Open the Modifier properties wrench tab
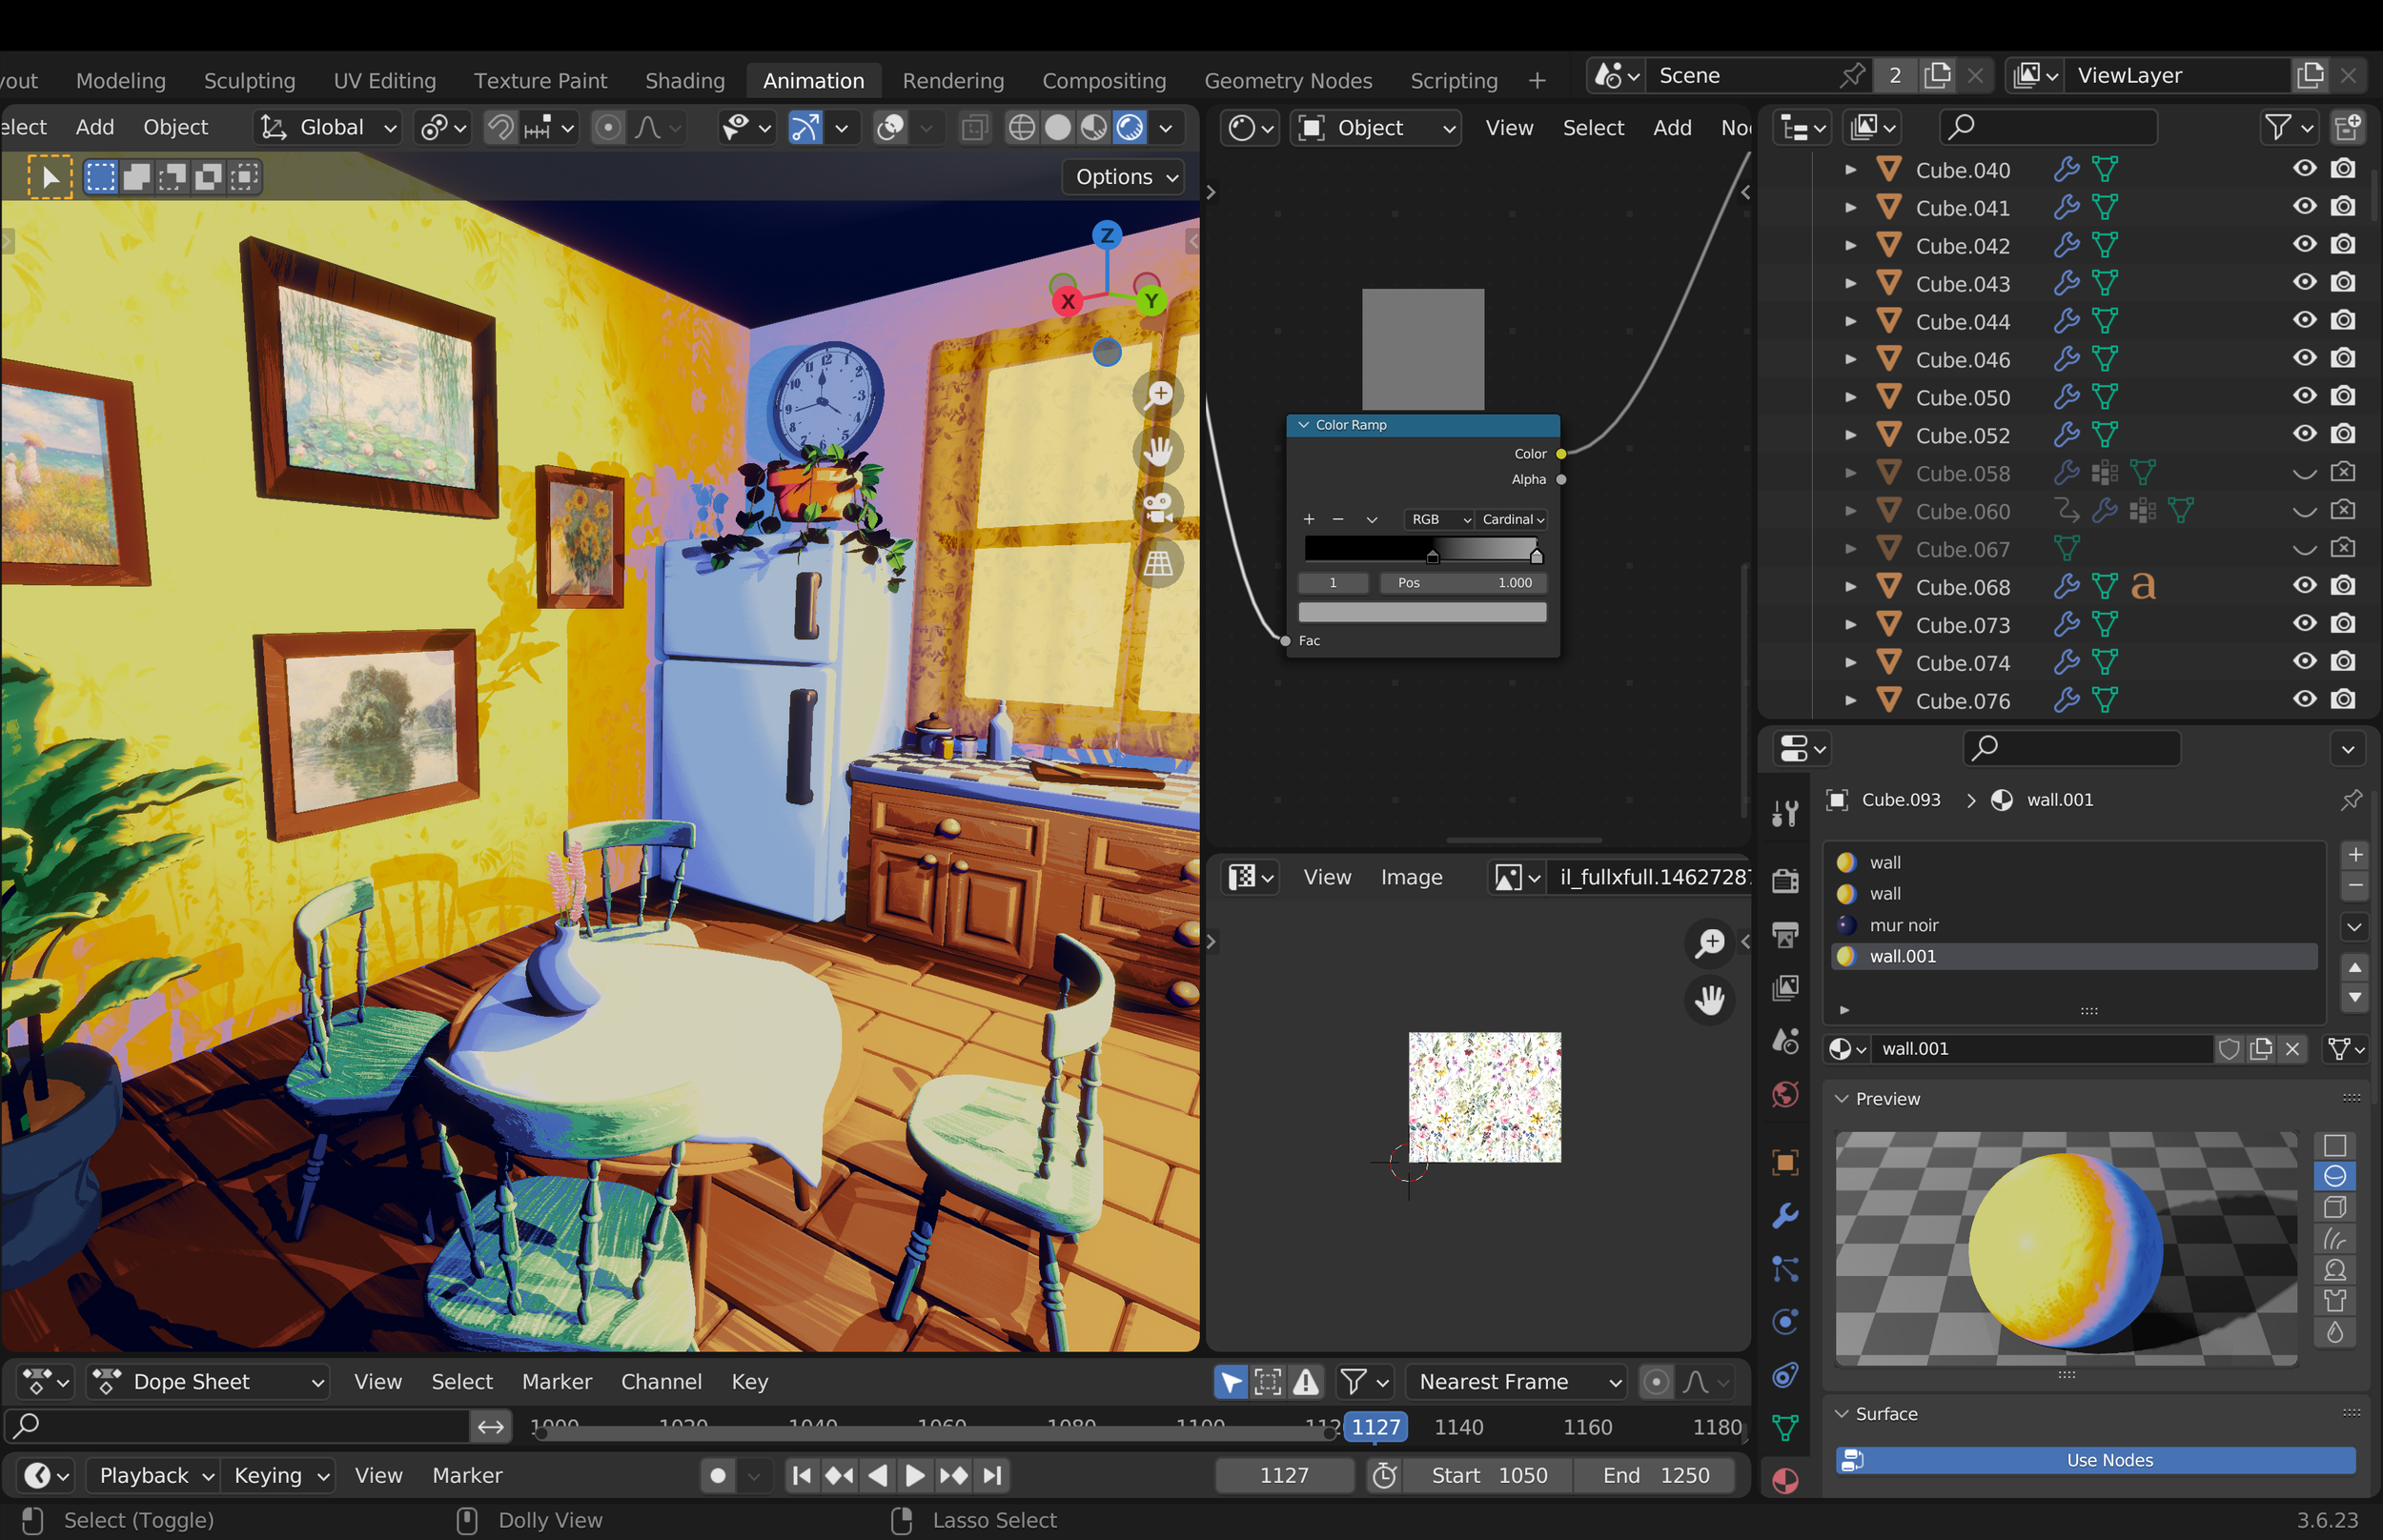Image resolution: width=2383 pixels, height=1540 pixels. tap(1785, 1217)
